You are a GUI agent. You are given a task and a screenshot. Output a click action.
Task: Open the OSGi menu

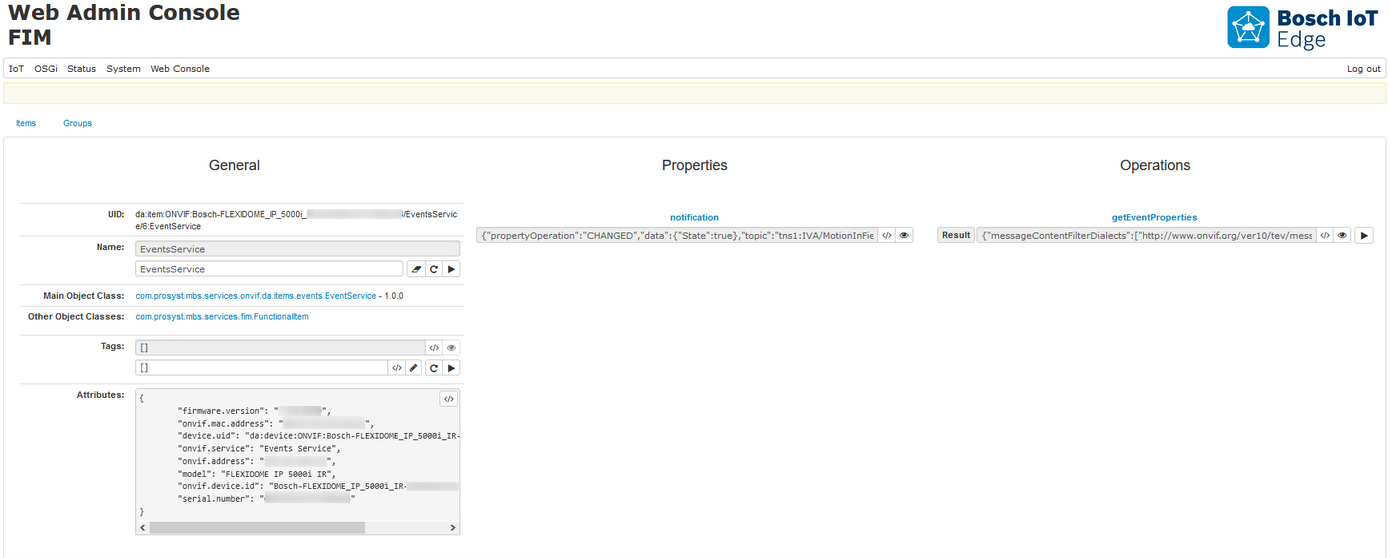click(x=46, y=69)
